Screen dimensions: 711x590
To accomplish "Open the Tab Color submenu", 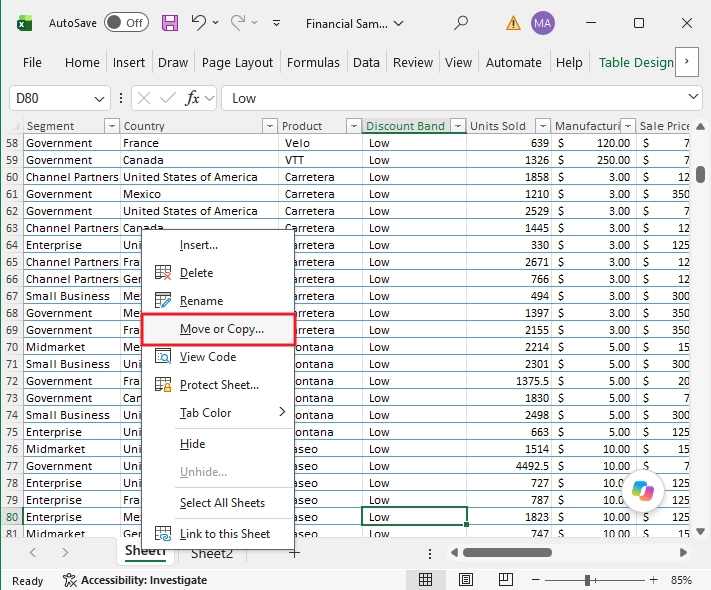I will (219, 413).
